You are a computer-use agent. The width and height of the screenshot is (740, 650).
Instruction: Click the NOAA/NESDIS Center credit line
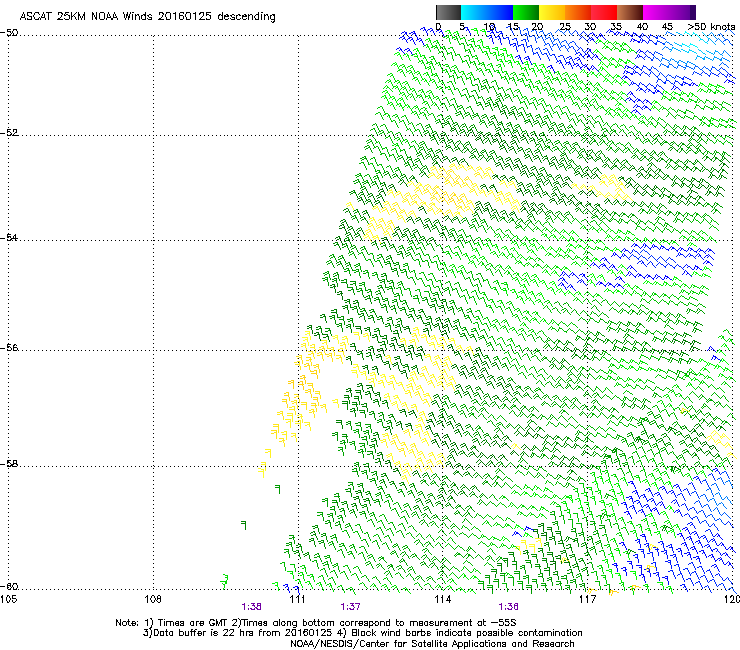(x=432, y=644)
